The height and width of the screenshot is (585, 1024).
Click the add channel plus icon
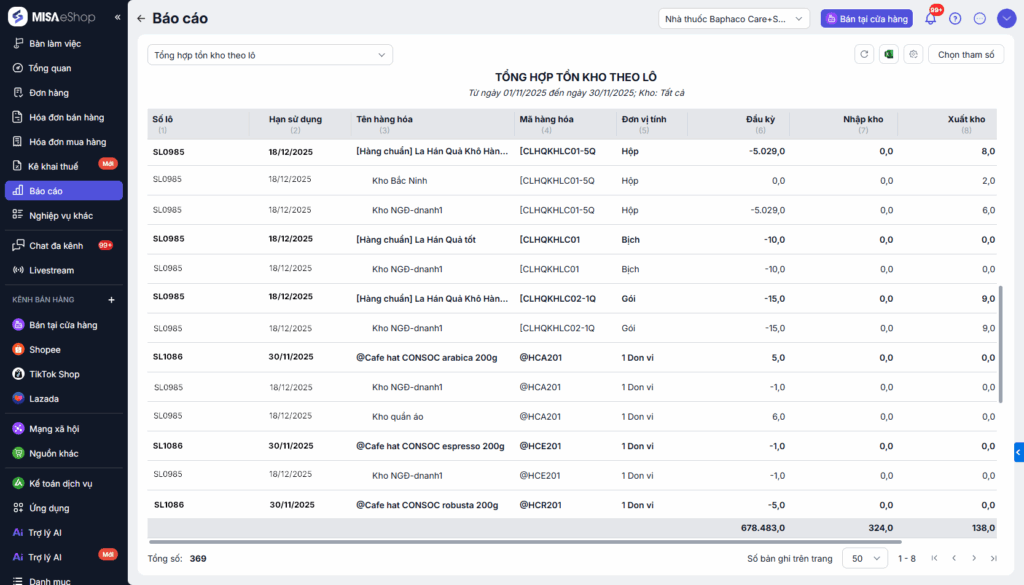111,300
